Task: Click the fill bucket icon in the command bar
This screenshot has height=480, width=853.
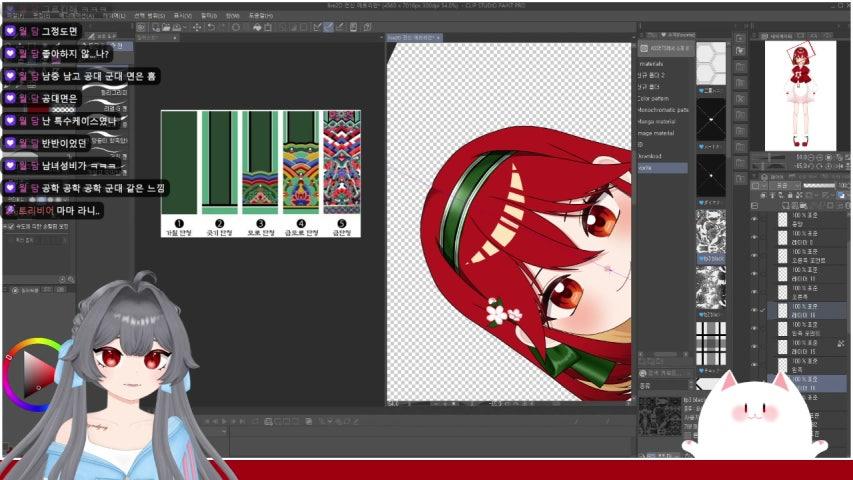Action: tap(257, 27)
